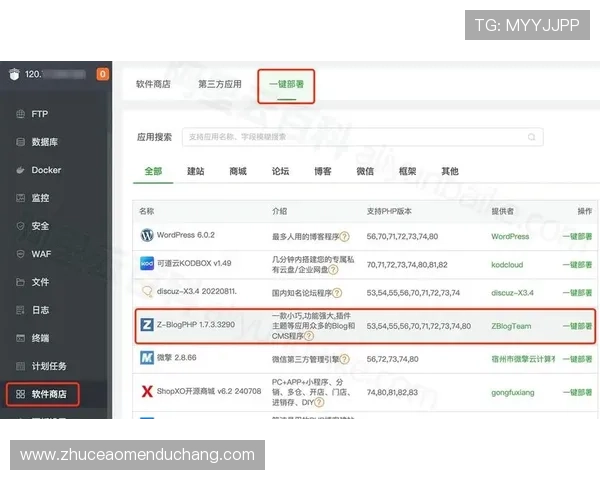This screenshot has width=600, height=480.
Task: Open the ZBlogTeam provider link
Action: click(x=511, y=326)
